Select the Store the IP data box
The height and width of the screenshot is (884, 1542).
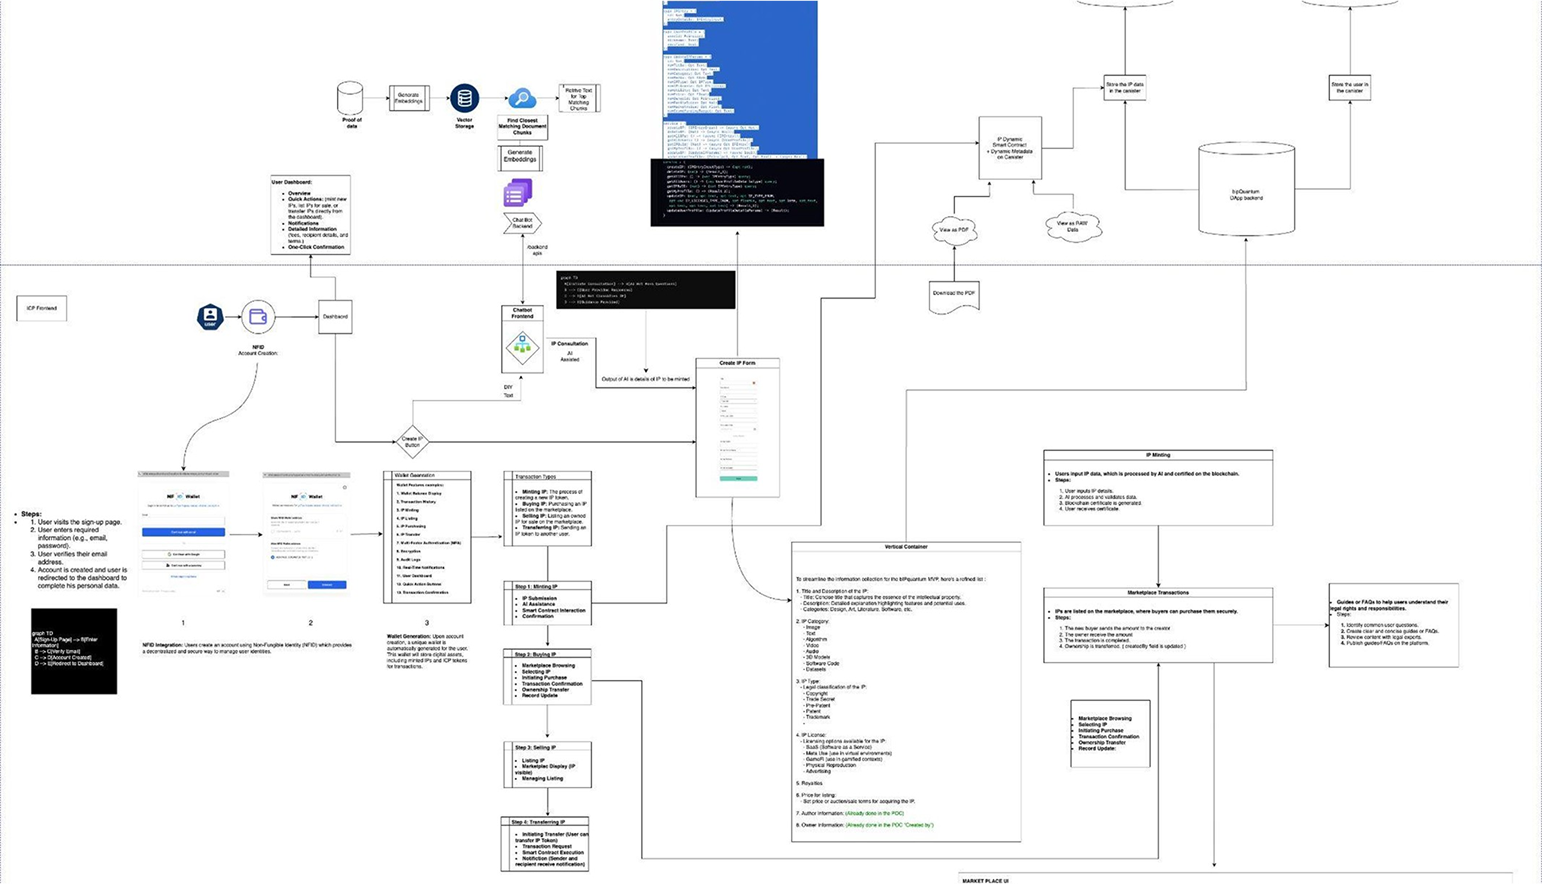pyautogui.click(x=1125, y=87)
